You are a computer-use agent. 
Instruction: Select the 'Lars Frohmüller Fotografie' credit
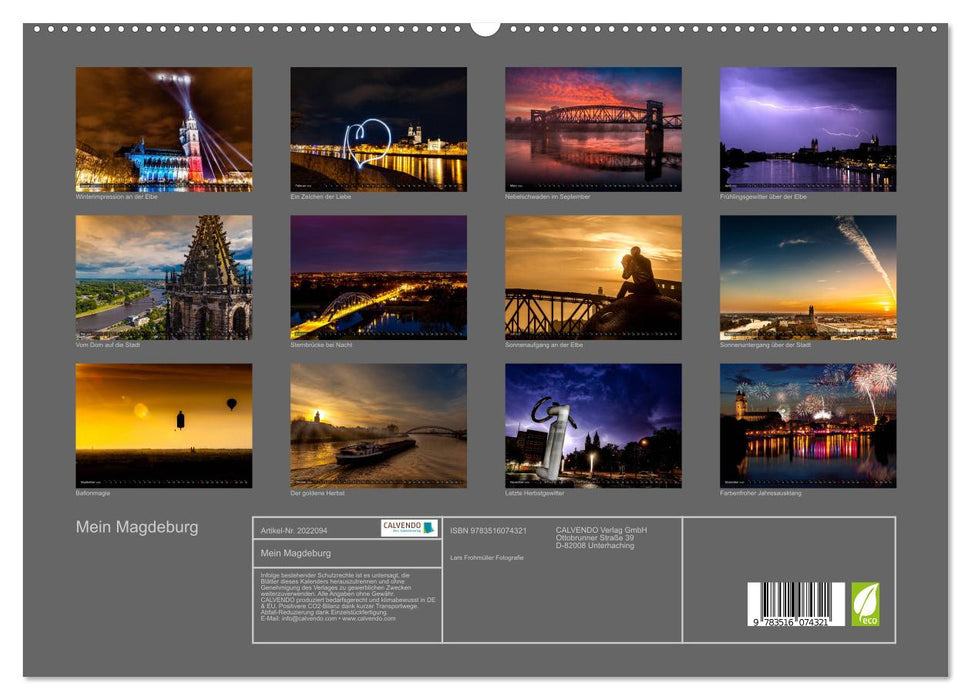[x=486, y=557]
